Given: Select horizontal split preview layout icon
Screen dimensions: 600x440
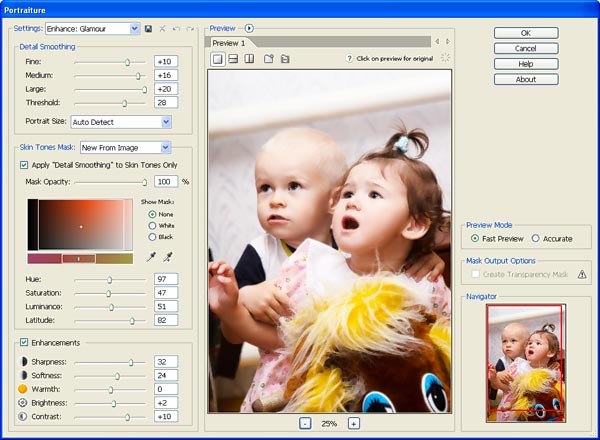Looking at the screenshot, I should (233, 59).
